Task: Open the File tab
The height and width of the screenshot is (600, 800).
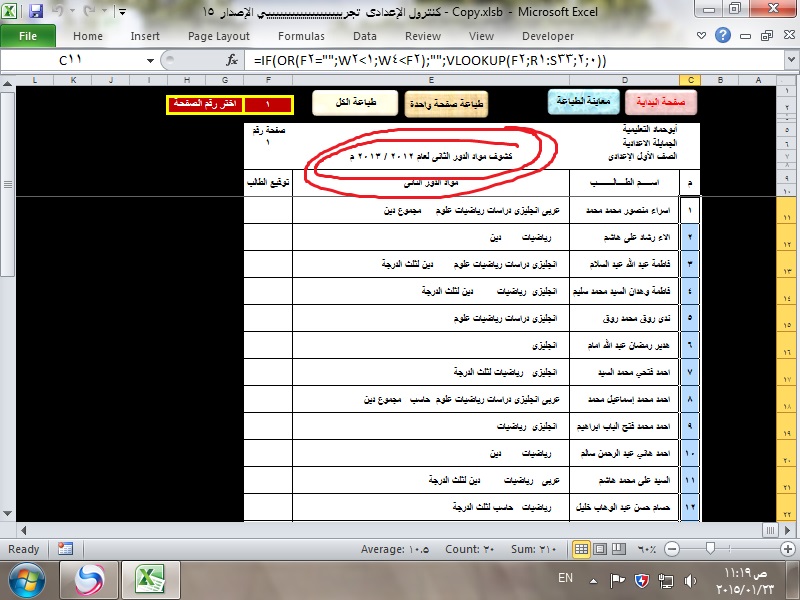Action: pyautogui.click(x=28, y=36)
